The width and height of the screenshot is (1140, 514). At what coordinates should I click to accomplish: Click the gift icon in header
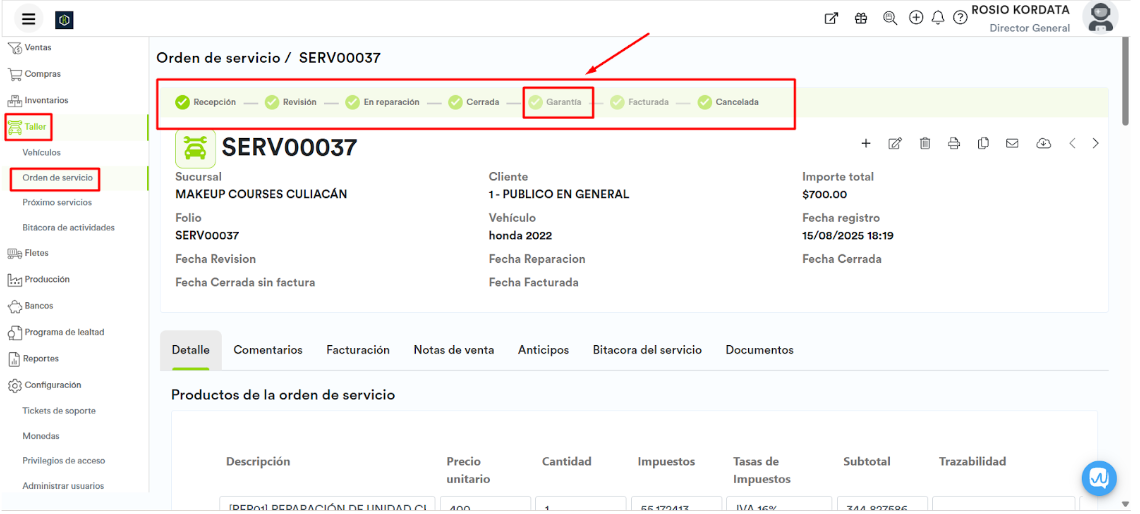pos(861,18)
